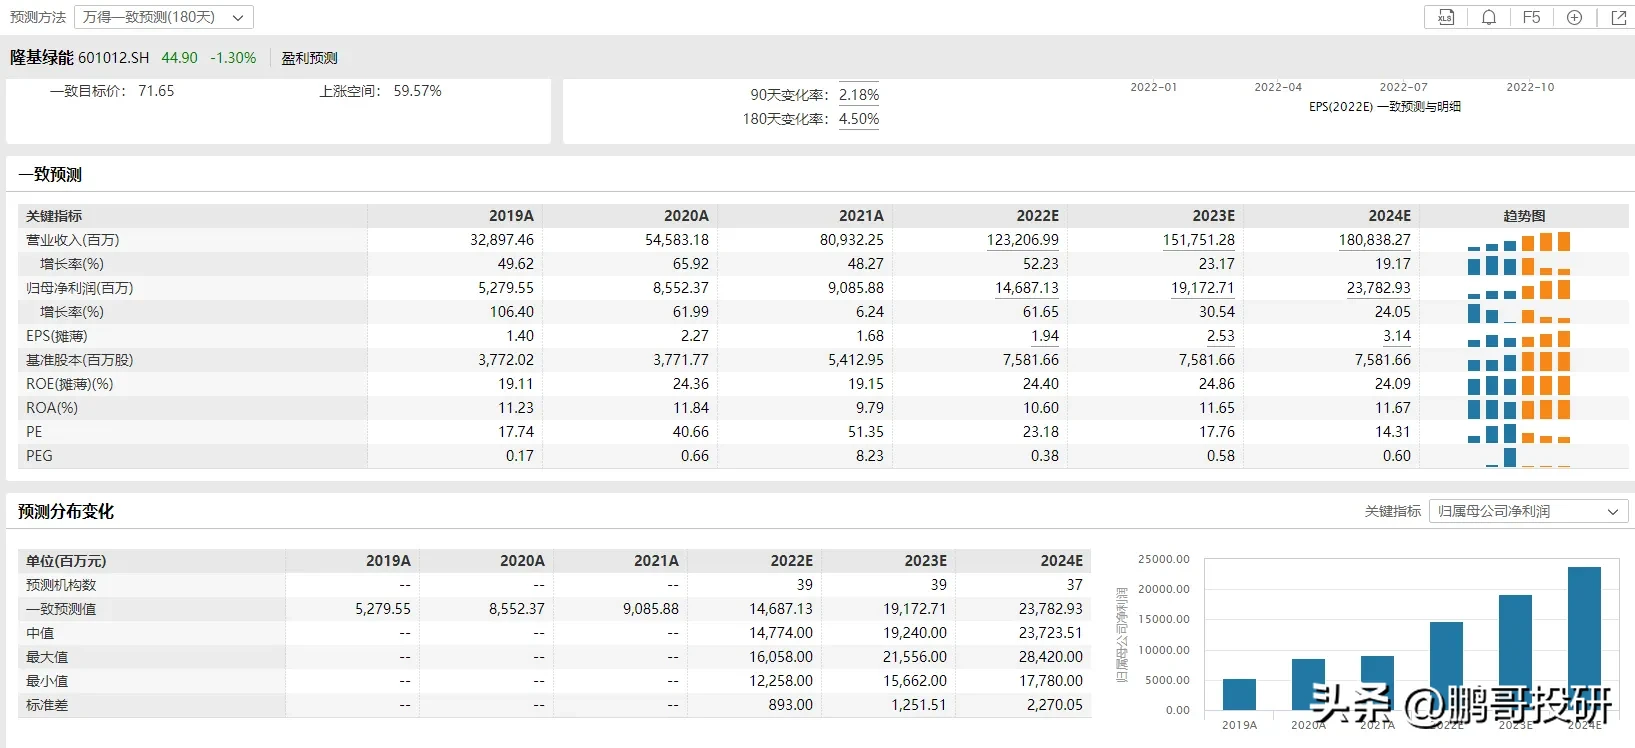Click the 上涨空间 value 59.57%
The height and width of the screenshot is (748, 1635).
point(418,91)
